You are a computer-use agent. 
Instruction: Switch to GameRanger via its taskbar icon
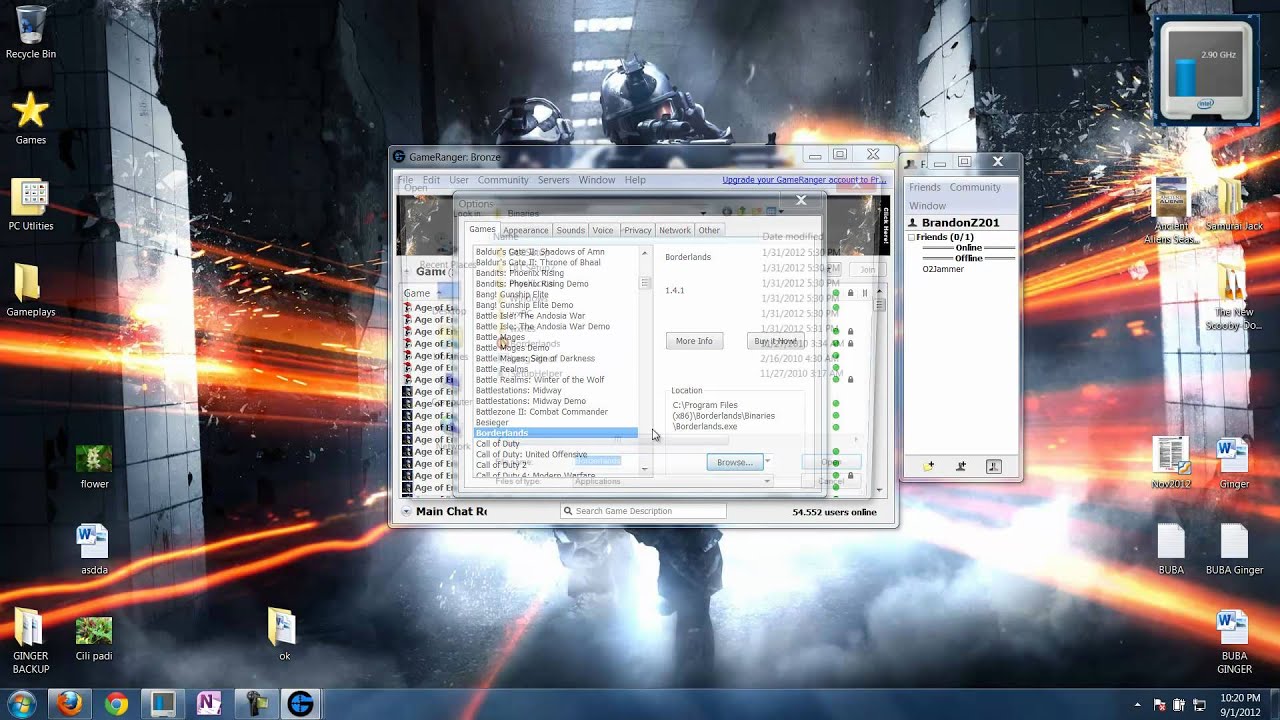coord(300,704)
